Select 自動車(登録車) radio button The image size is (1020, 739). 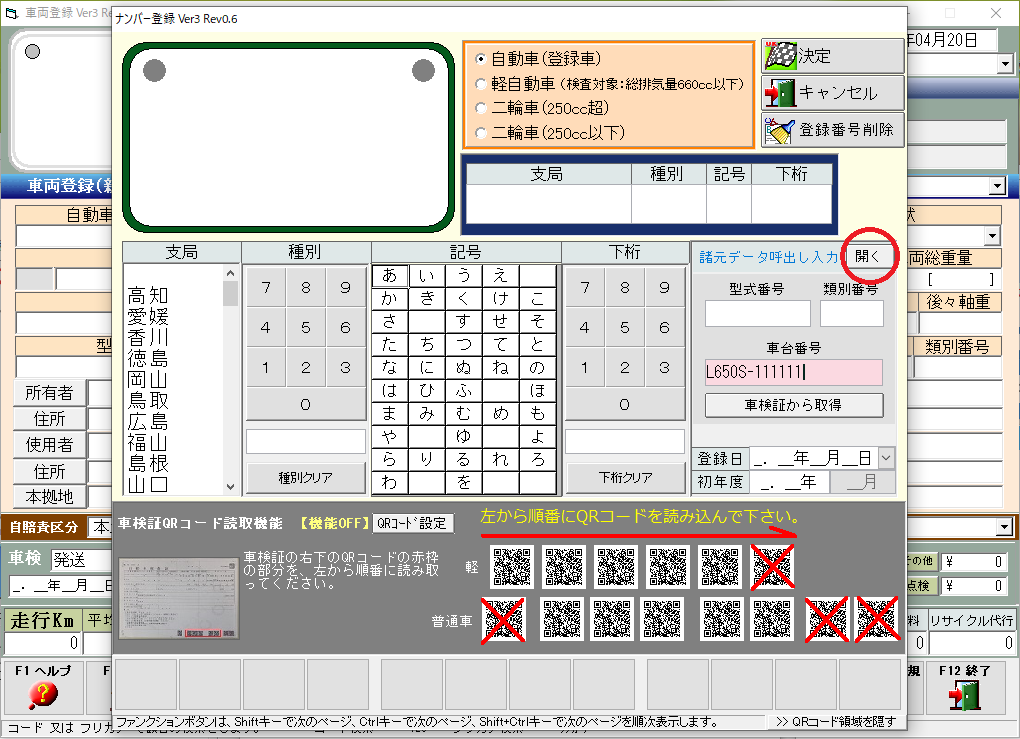point(481,59)
